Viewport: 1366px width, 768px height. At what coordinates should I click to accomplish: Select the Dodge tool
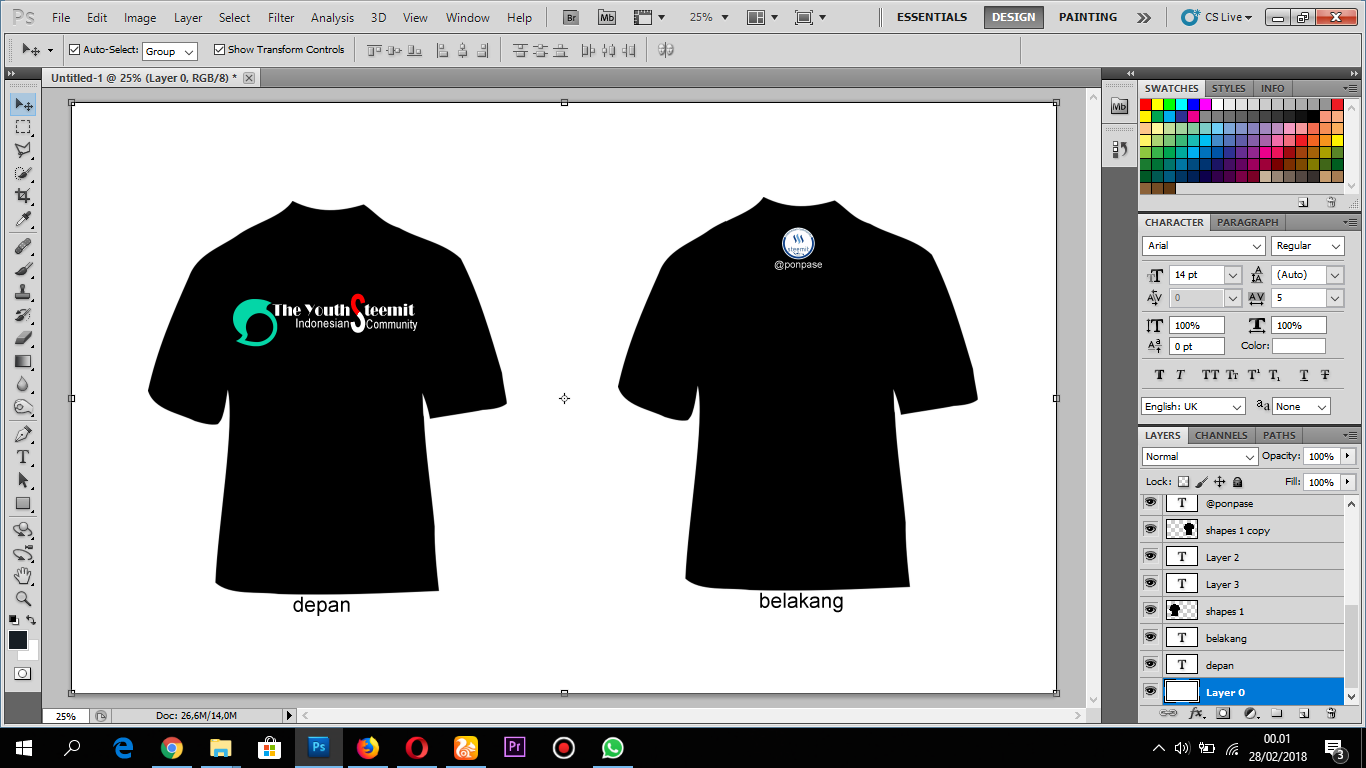pyautogui.click(x=23, y=407)
